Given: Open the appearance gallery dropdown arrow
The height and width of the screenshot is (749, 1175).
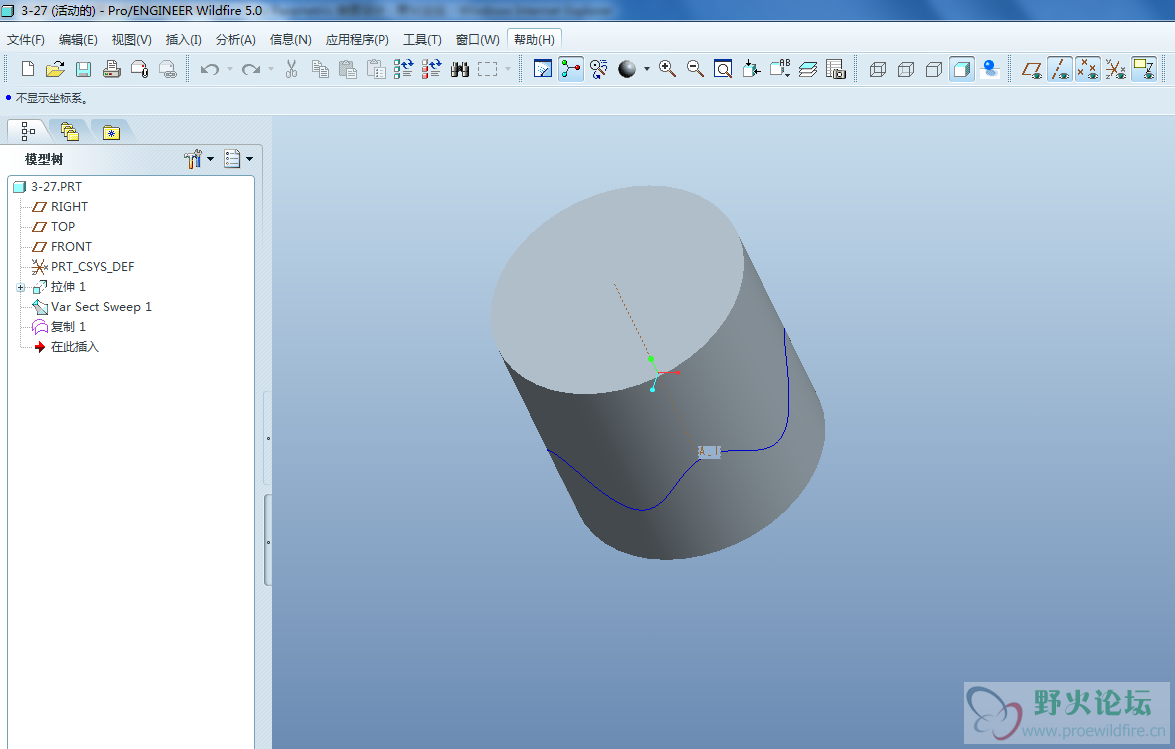Looking at the screenshot, I should point(647,70).
